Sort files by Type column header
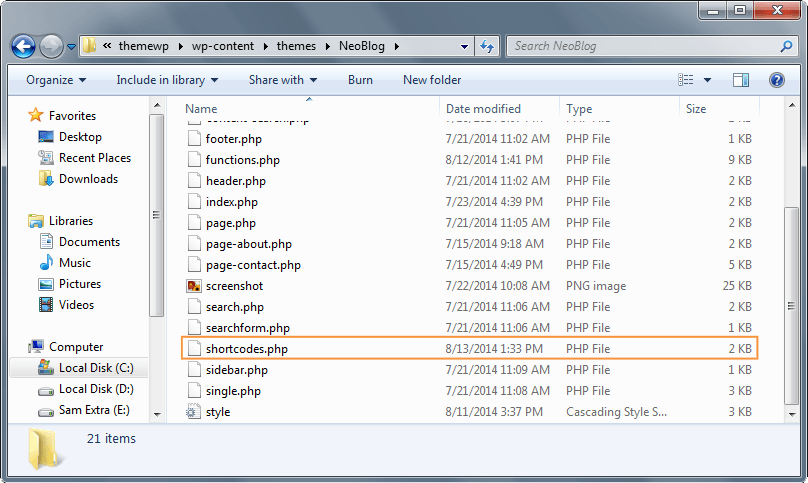 579,109
